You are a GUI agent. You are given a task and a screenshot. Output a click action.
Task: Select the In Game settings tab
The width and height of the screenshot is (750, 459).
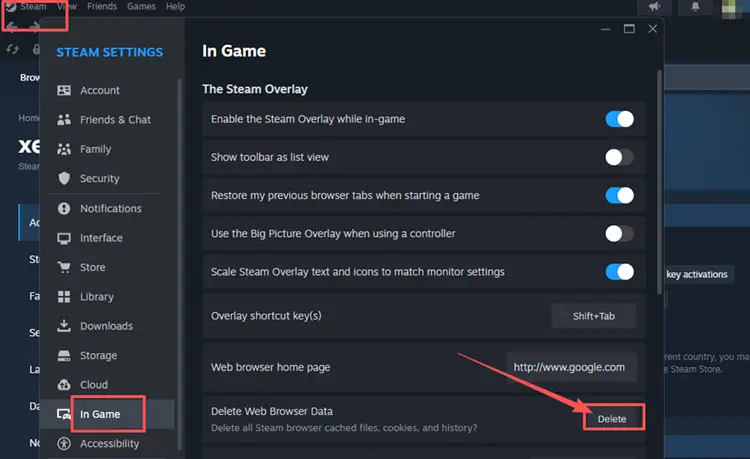pyautogui.click(x=100, y=414)
